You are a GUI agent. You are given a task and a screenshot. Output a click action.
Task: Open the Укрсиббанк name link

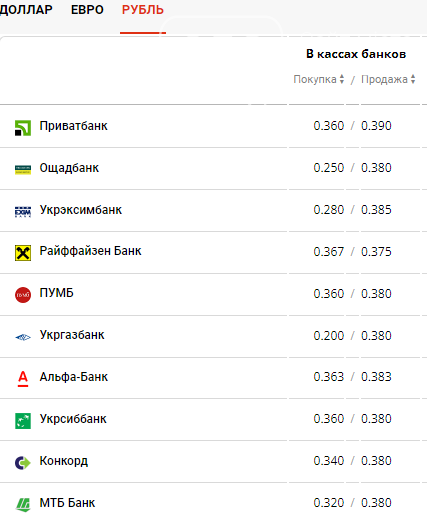[73, 419]
